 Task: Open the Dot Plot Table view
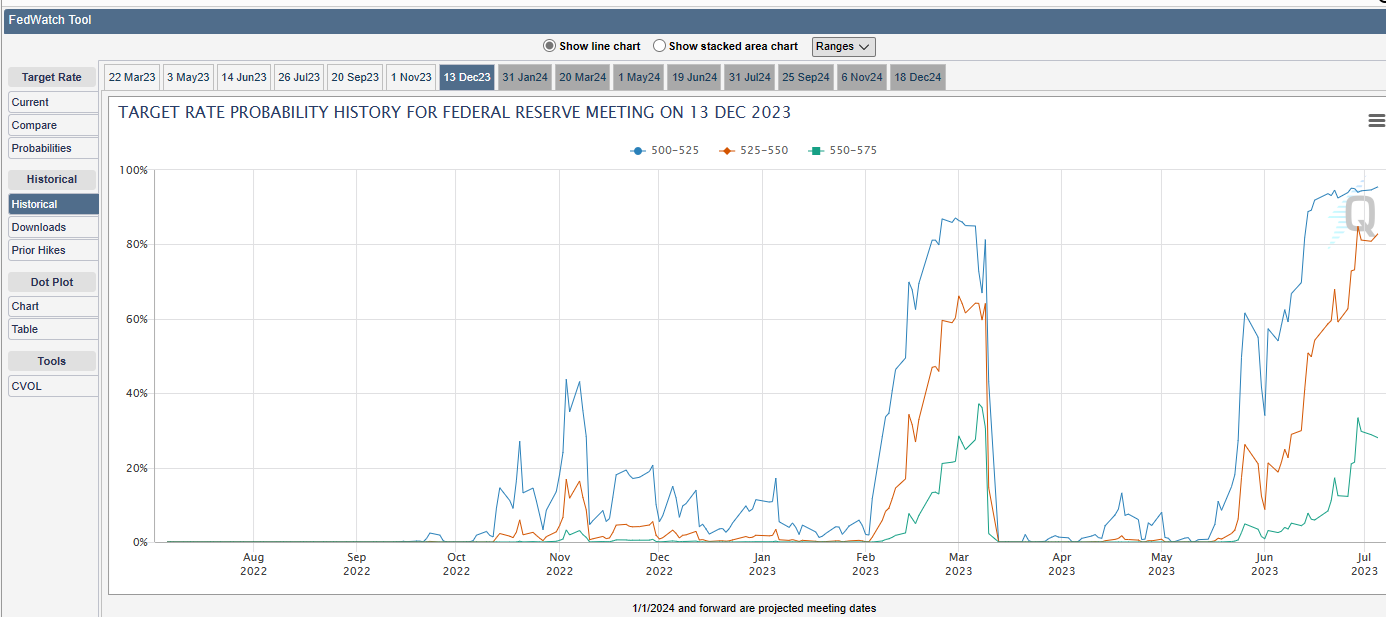click(x=53, y=329)
